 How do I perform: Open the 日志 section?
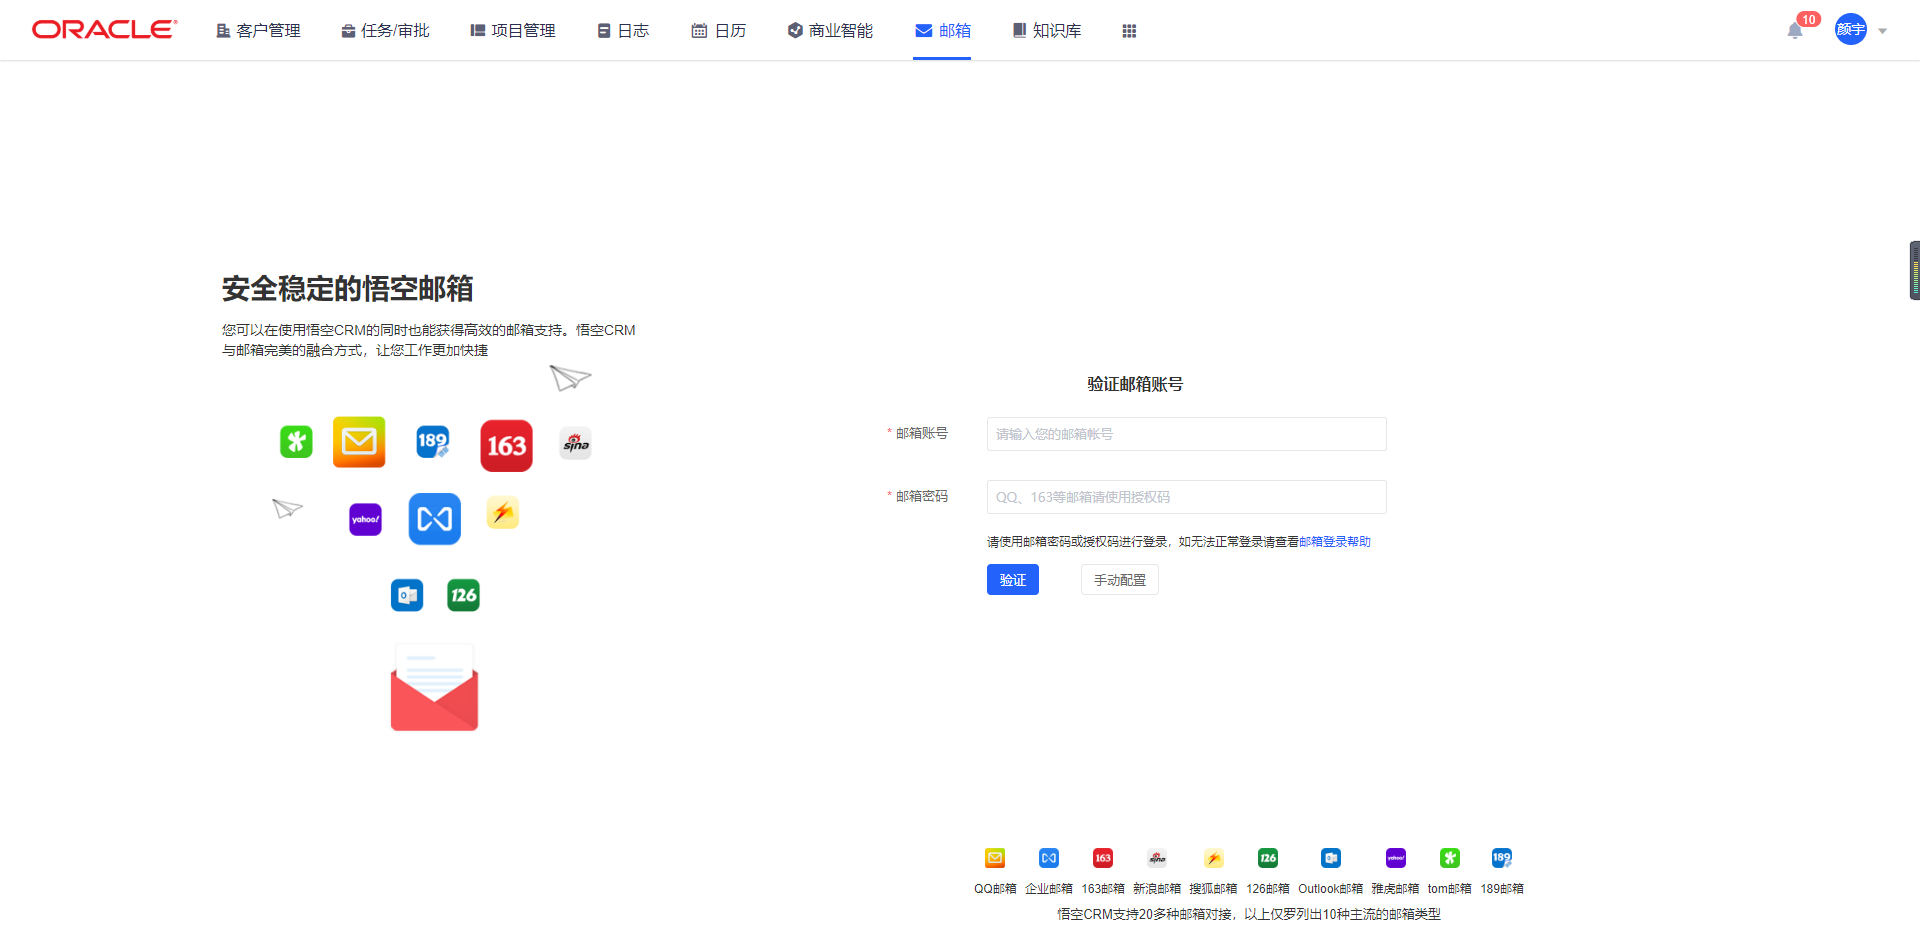(623, 31)
